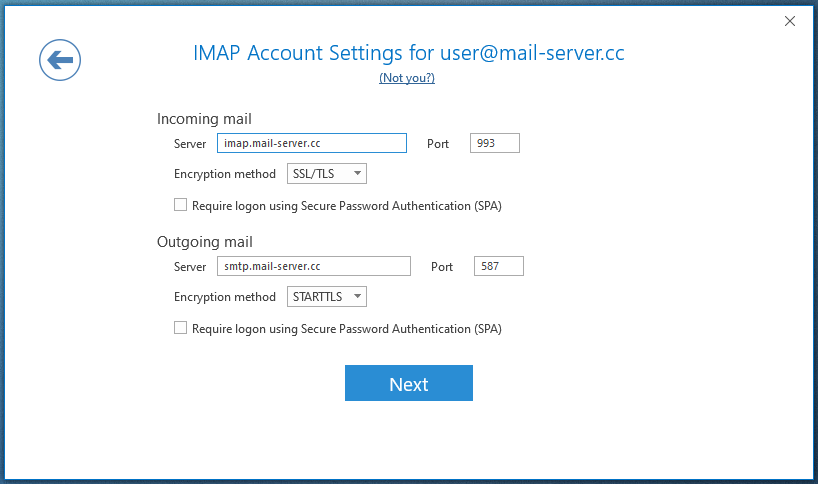Select the incoming port 993 field
The image size is (818, 484).
pyautogui.click(x=494, y=143)
